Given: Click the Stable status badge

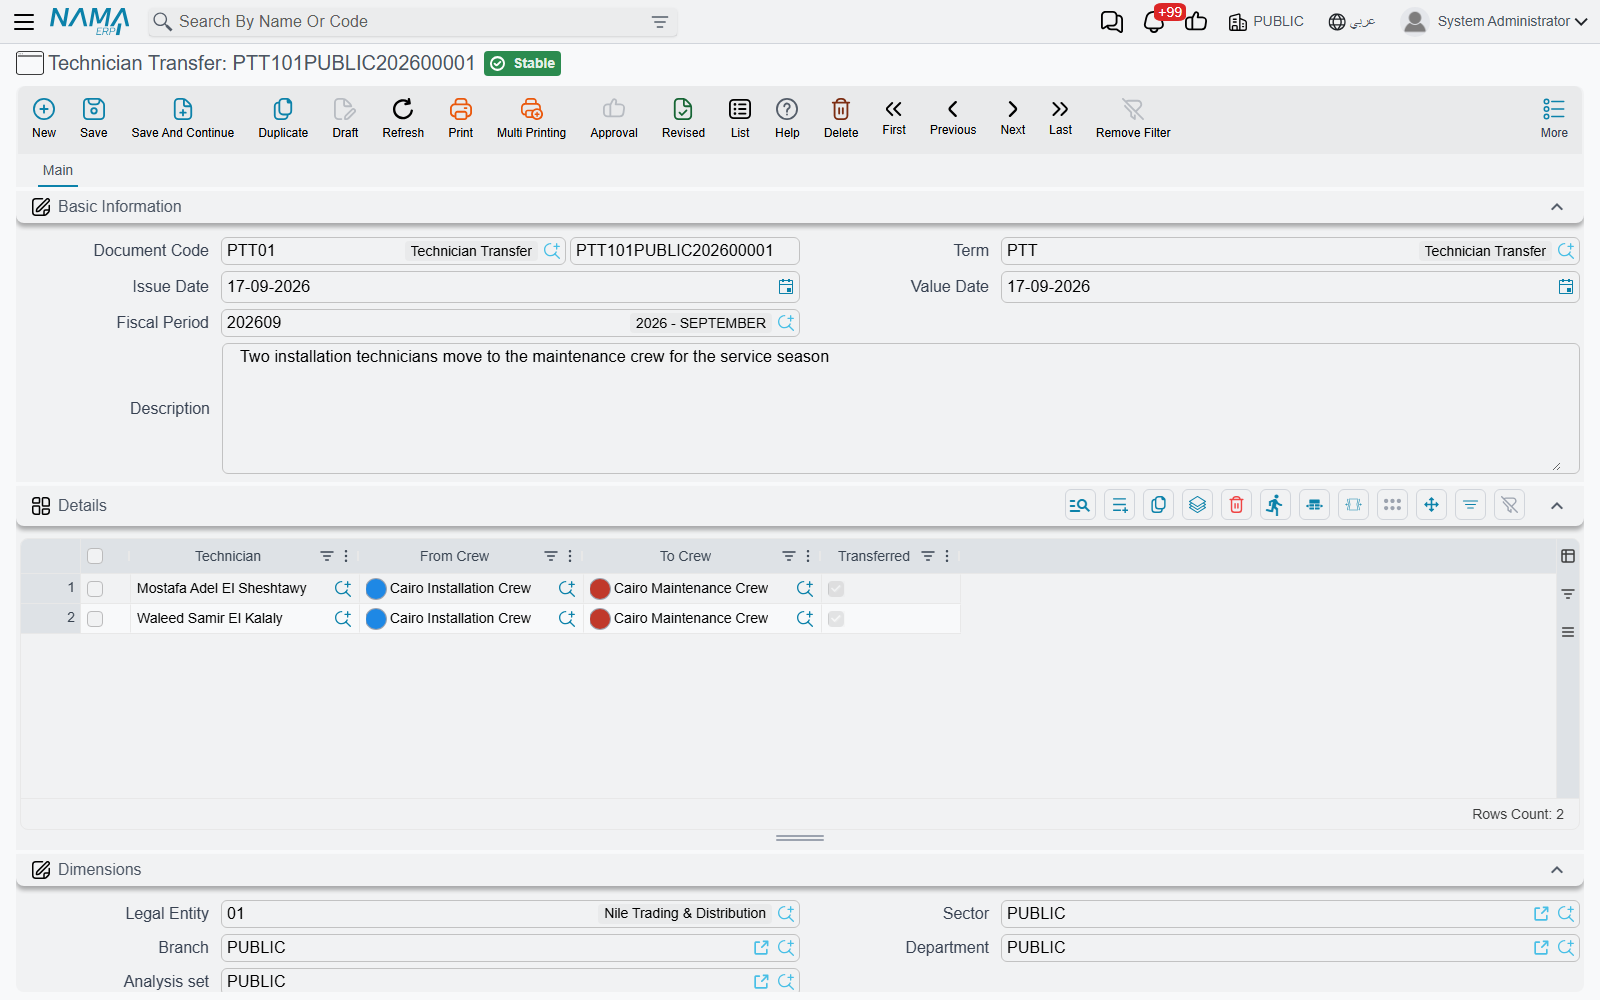Looking at the screenshot, I should coord(522,63).
